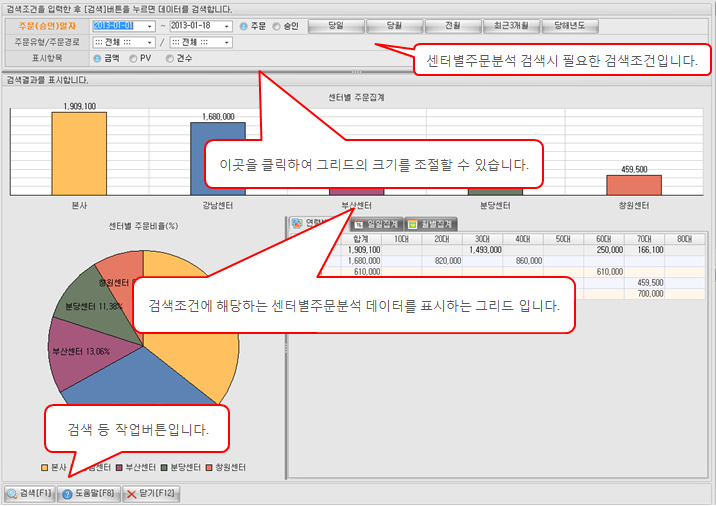
Task: Click the 검색[F1] search button
Action: [29, 494]
